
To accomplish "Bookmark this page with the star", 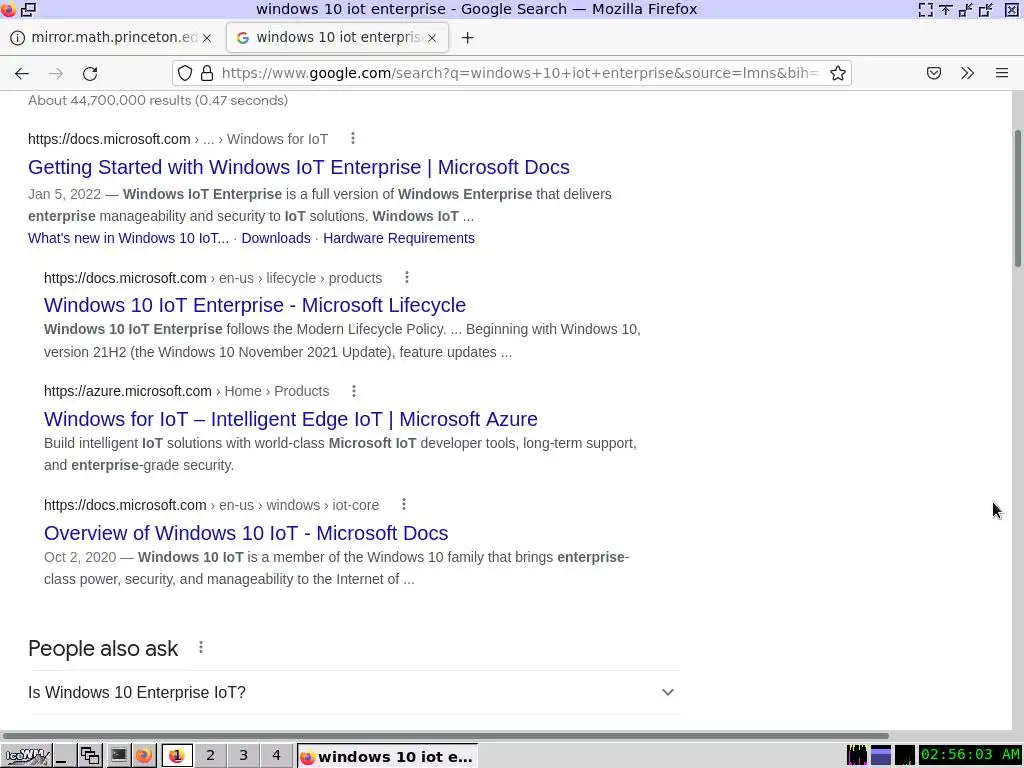I will [x=838, y=73].
